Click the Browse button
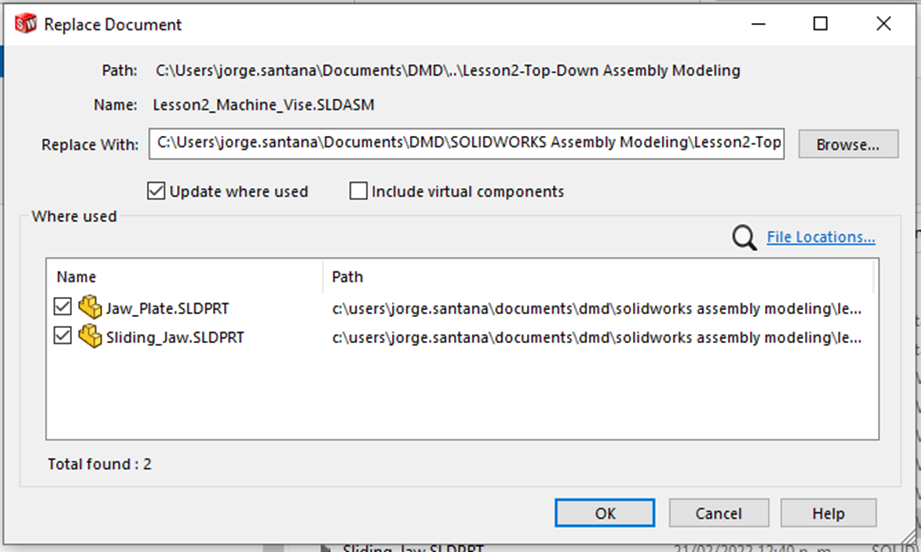 [x=848, y=144]
